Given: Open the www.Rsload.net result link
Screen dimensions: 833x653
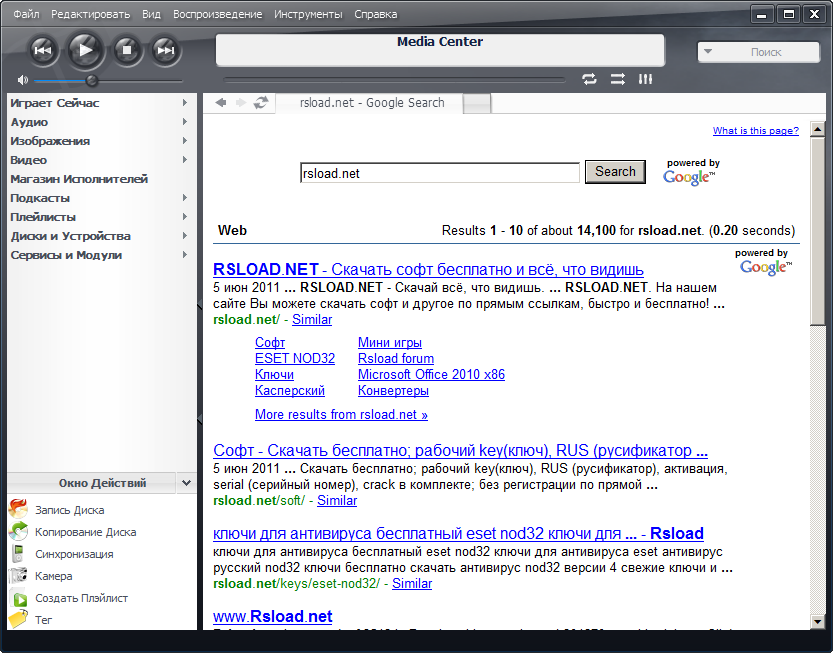Looking at the screenshot, I should click(273, 616).
